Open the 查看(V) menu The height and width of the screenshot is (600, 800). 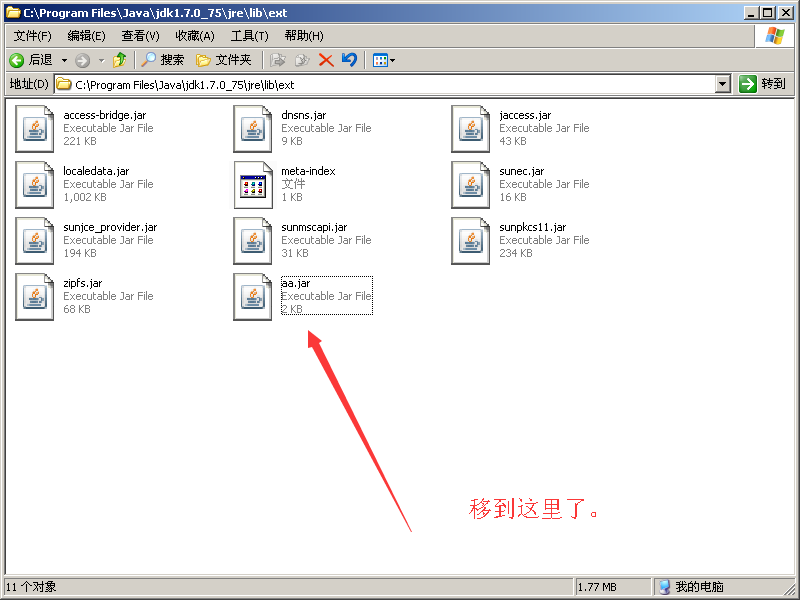point(140,36)
